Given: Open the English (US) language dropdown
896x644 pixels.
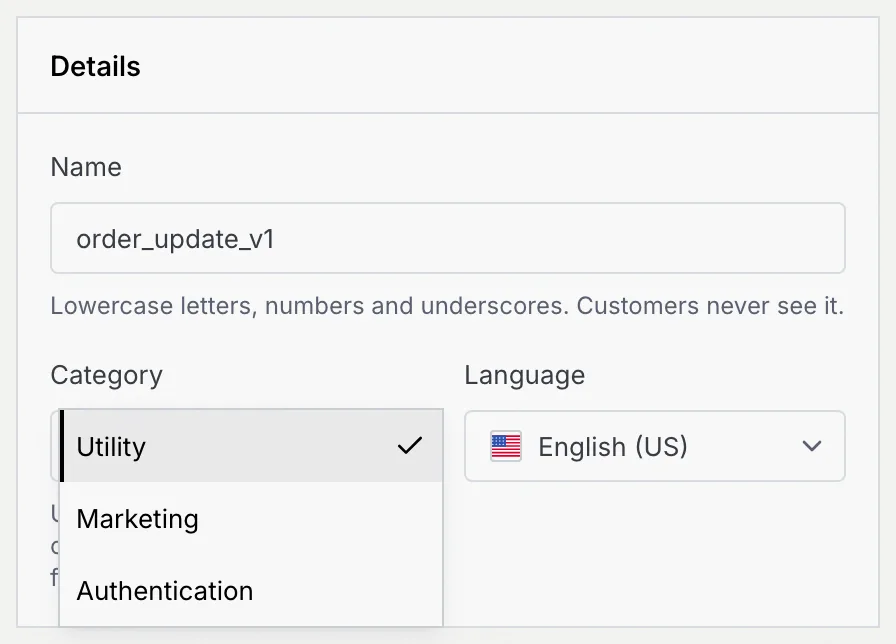Looking at the screenshot, I should (x=655, y=446).
